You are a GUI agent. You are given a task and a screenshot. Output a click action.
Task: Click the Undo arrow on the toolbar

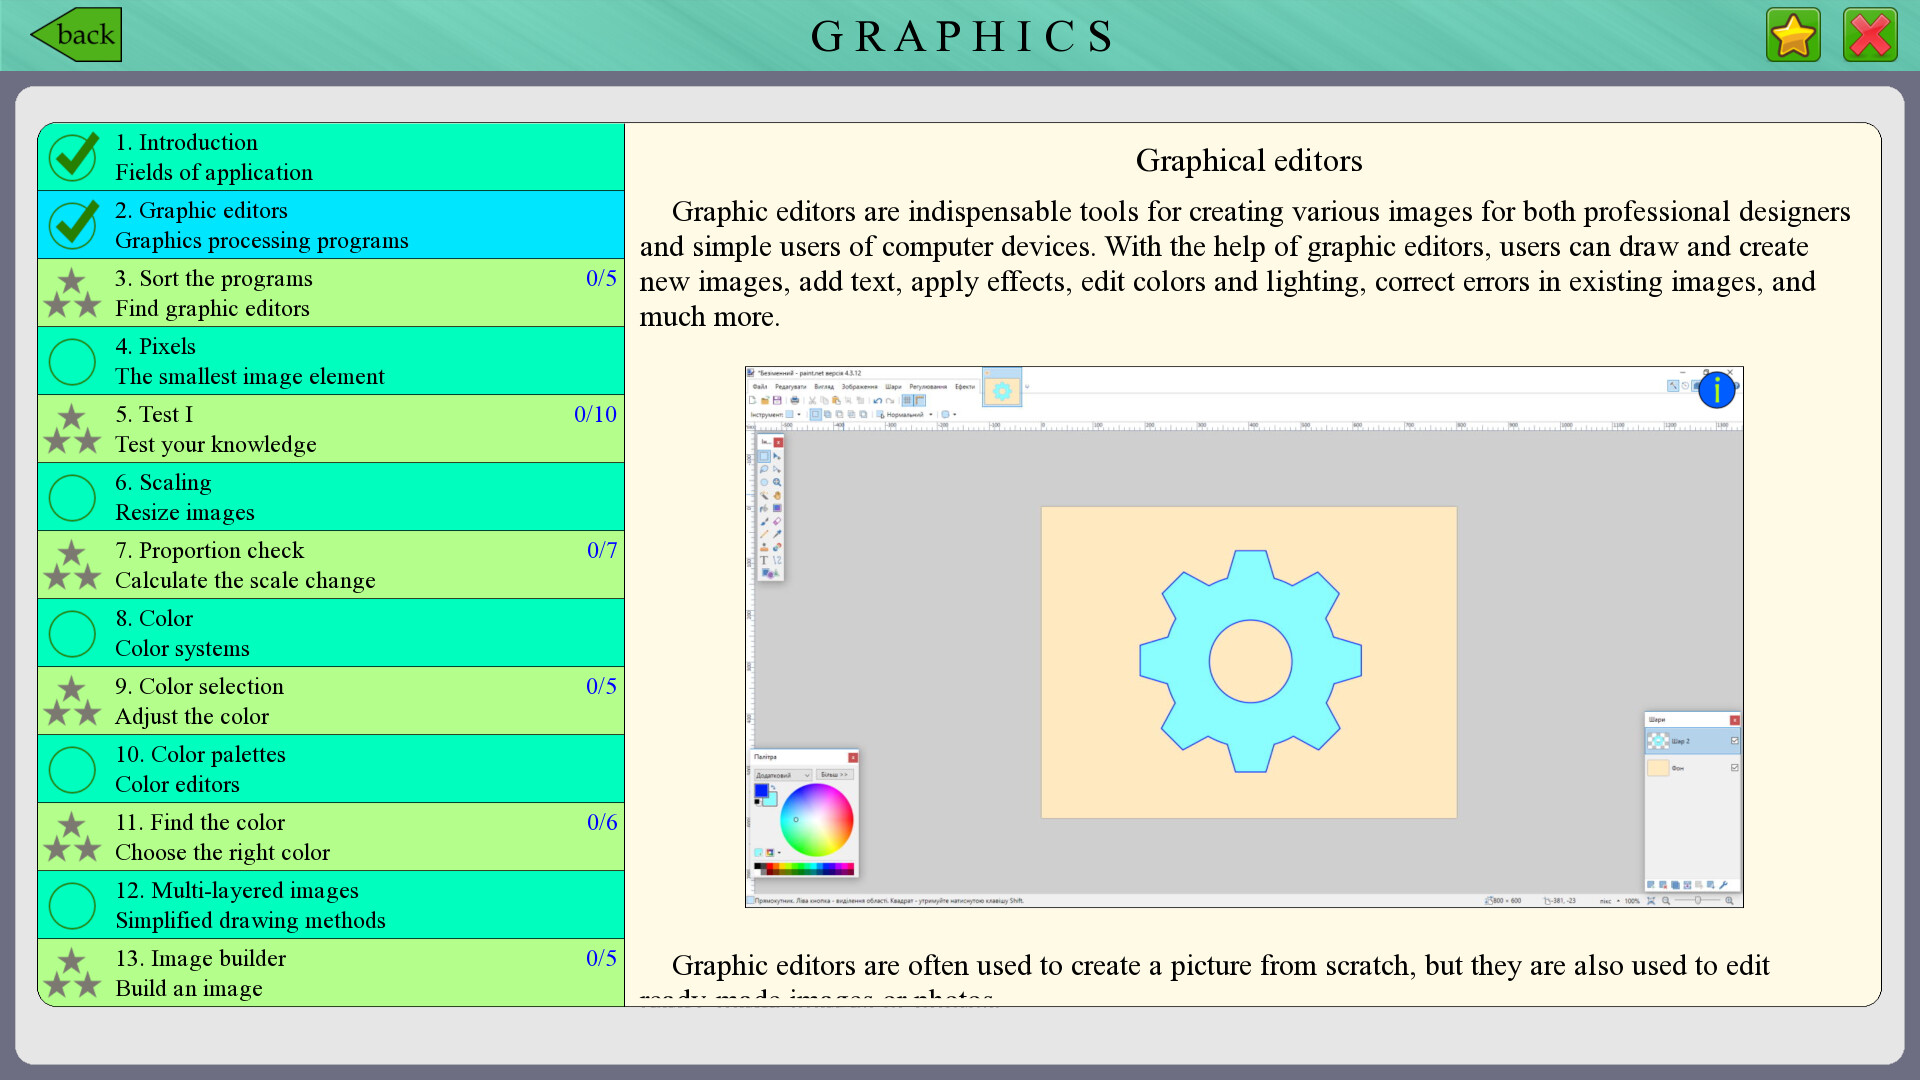[x=878, y=401]
